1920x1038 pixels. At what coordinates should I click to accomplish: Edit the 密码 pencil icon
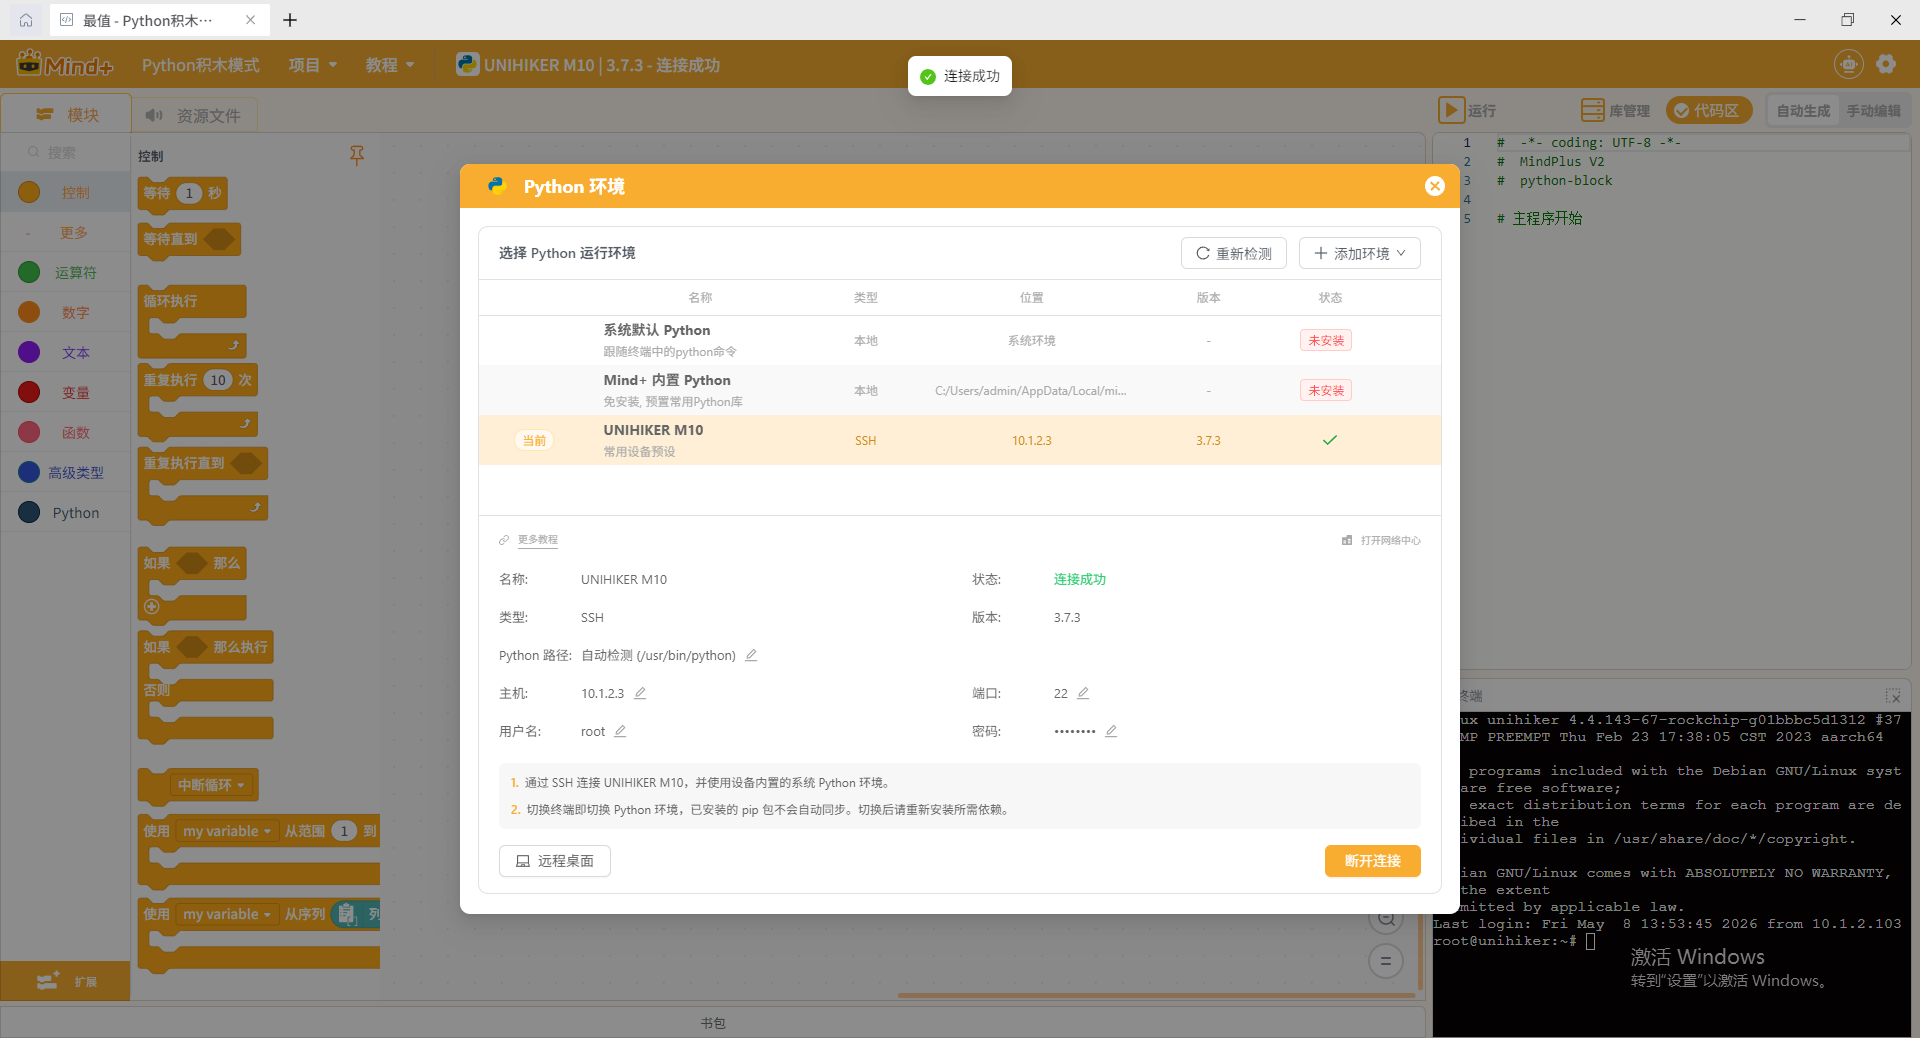(1111, 731)
